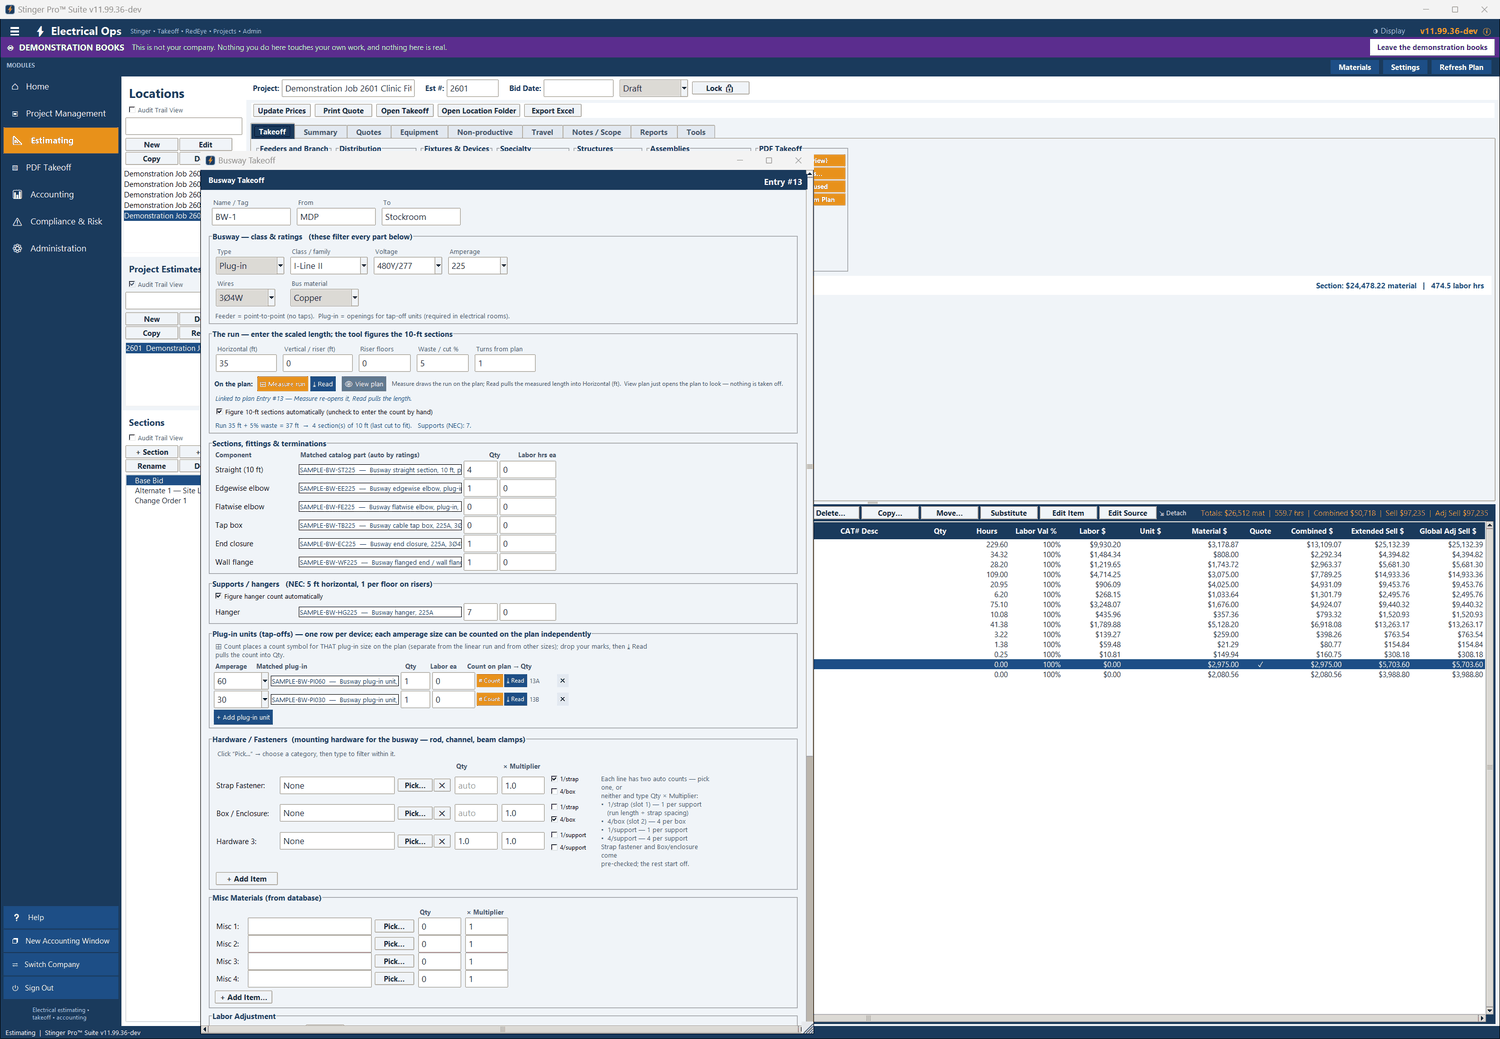Uncheck 4/box for Box / Enclosure
This screenshot has height=1039, width=1500.
point(554,819)
